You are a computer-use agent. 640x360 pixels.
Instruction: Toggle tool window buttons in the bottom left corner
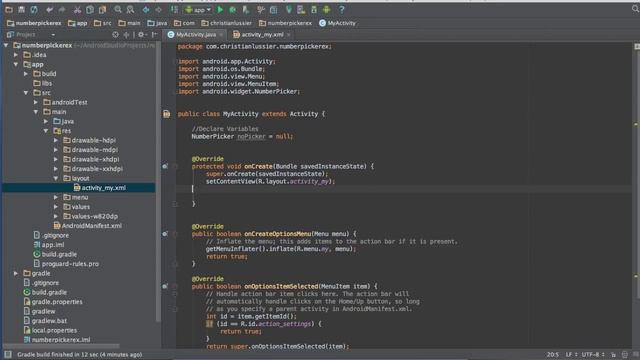pos(8,354)
